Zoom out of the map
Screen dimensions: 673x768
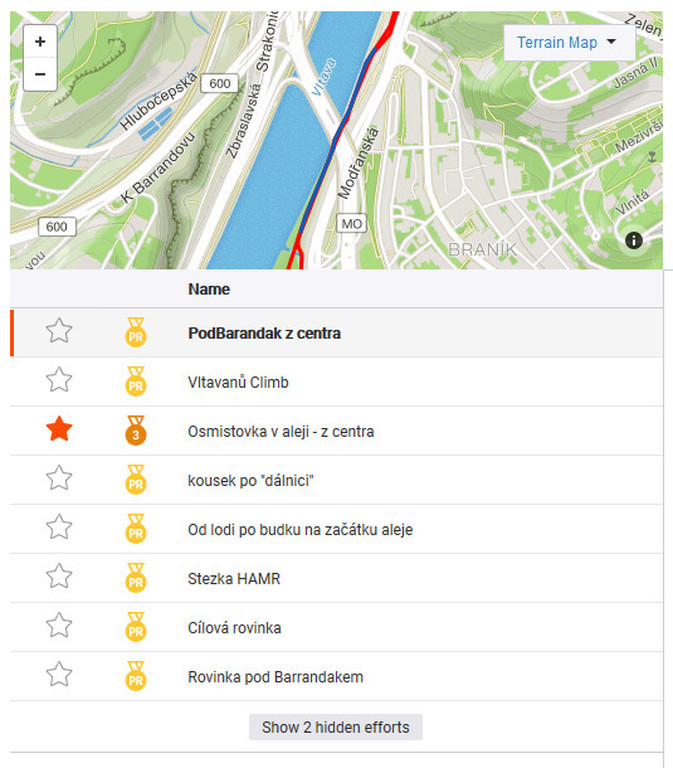click(40, 74)
